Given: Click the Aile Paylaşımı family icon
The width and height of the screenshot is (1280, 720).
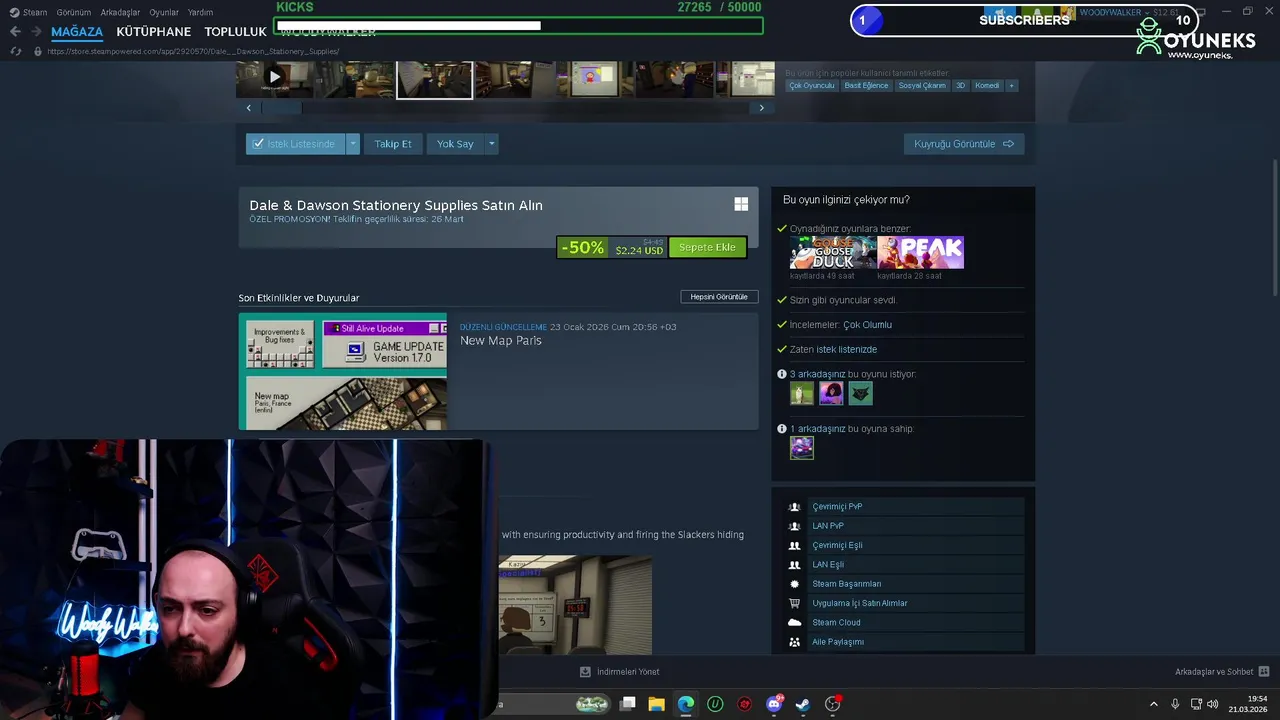Looking at the screenshot, I should coord(794,642).
